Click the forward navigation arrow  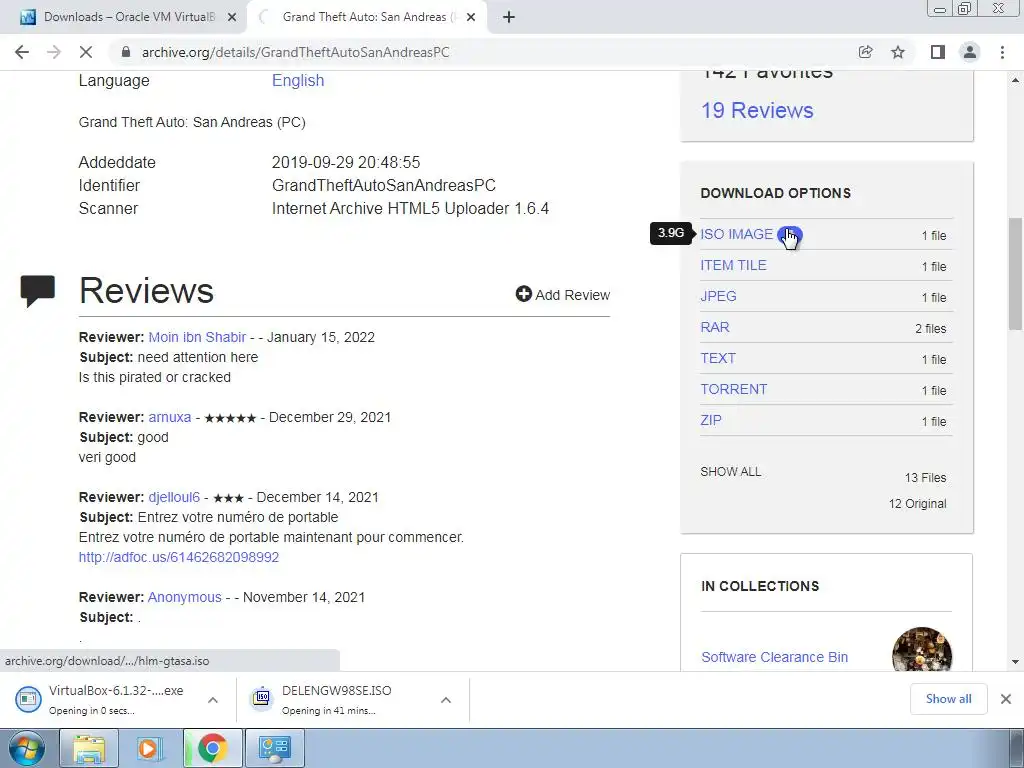[54, 52]
